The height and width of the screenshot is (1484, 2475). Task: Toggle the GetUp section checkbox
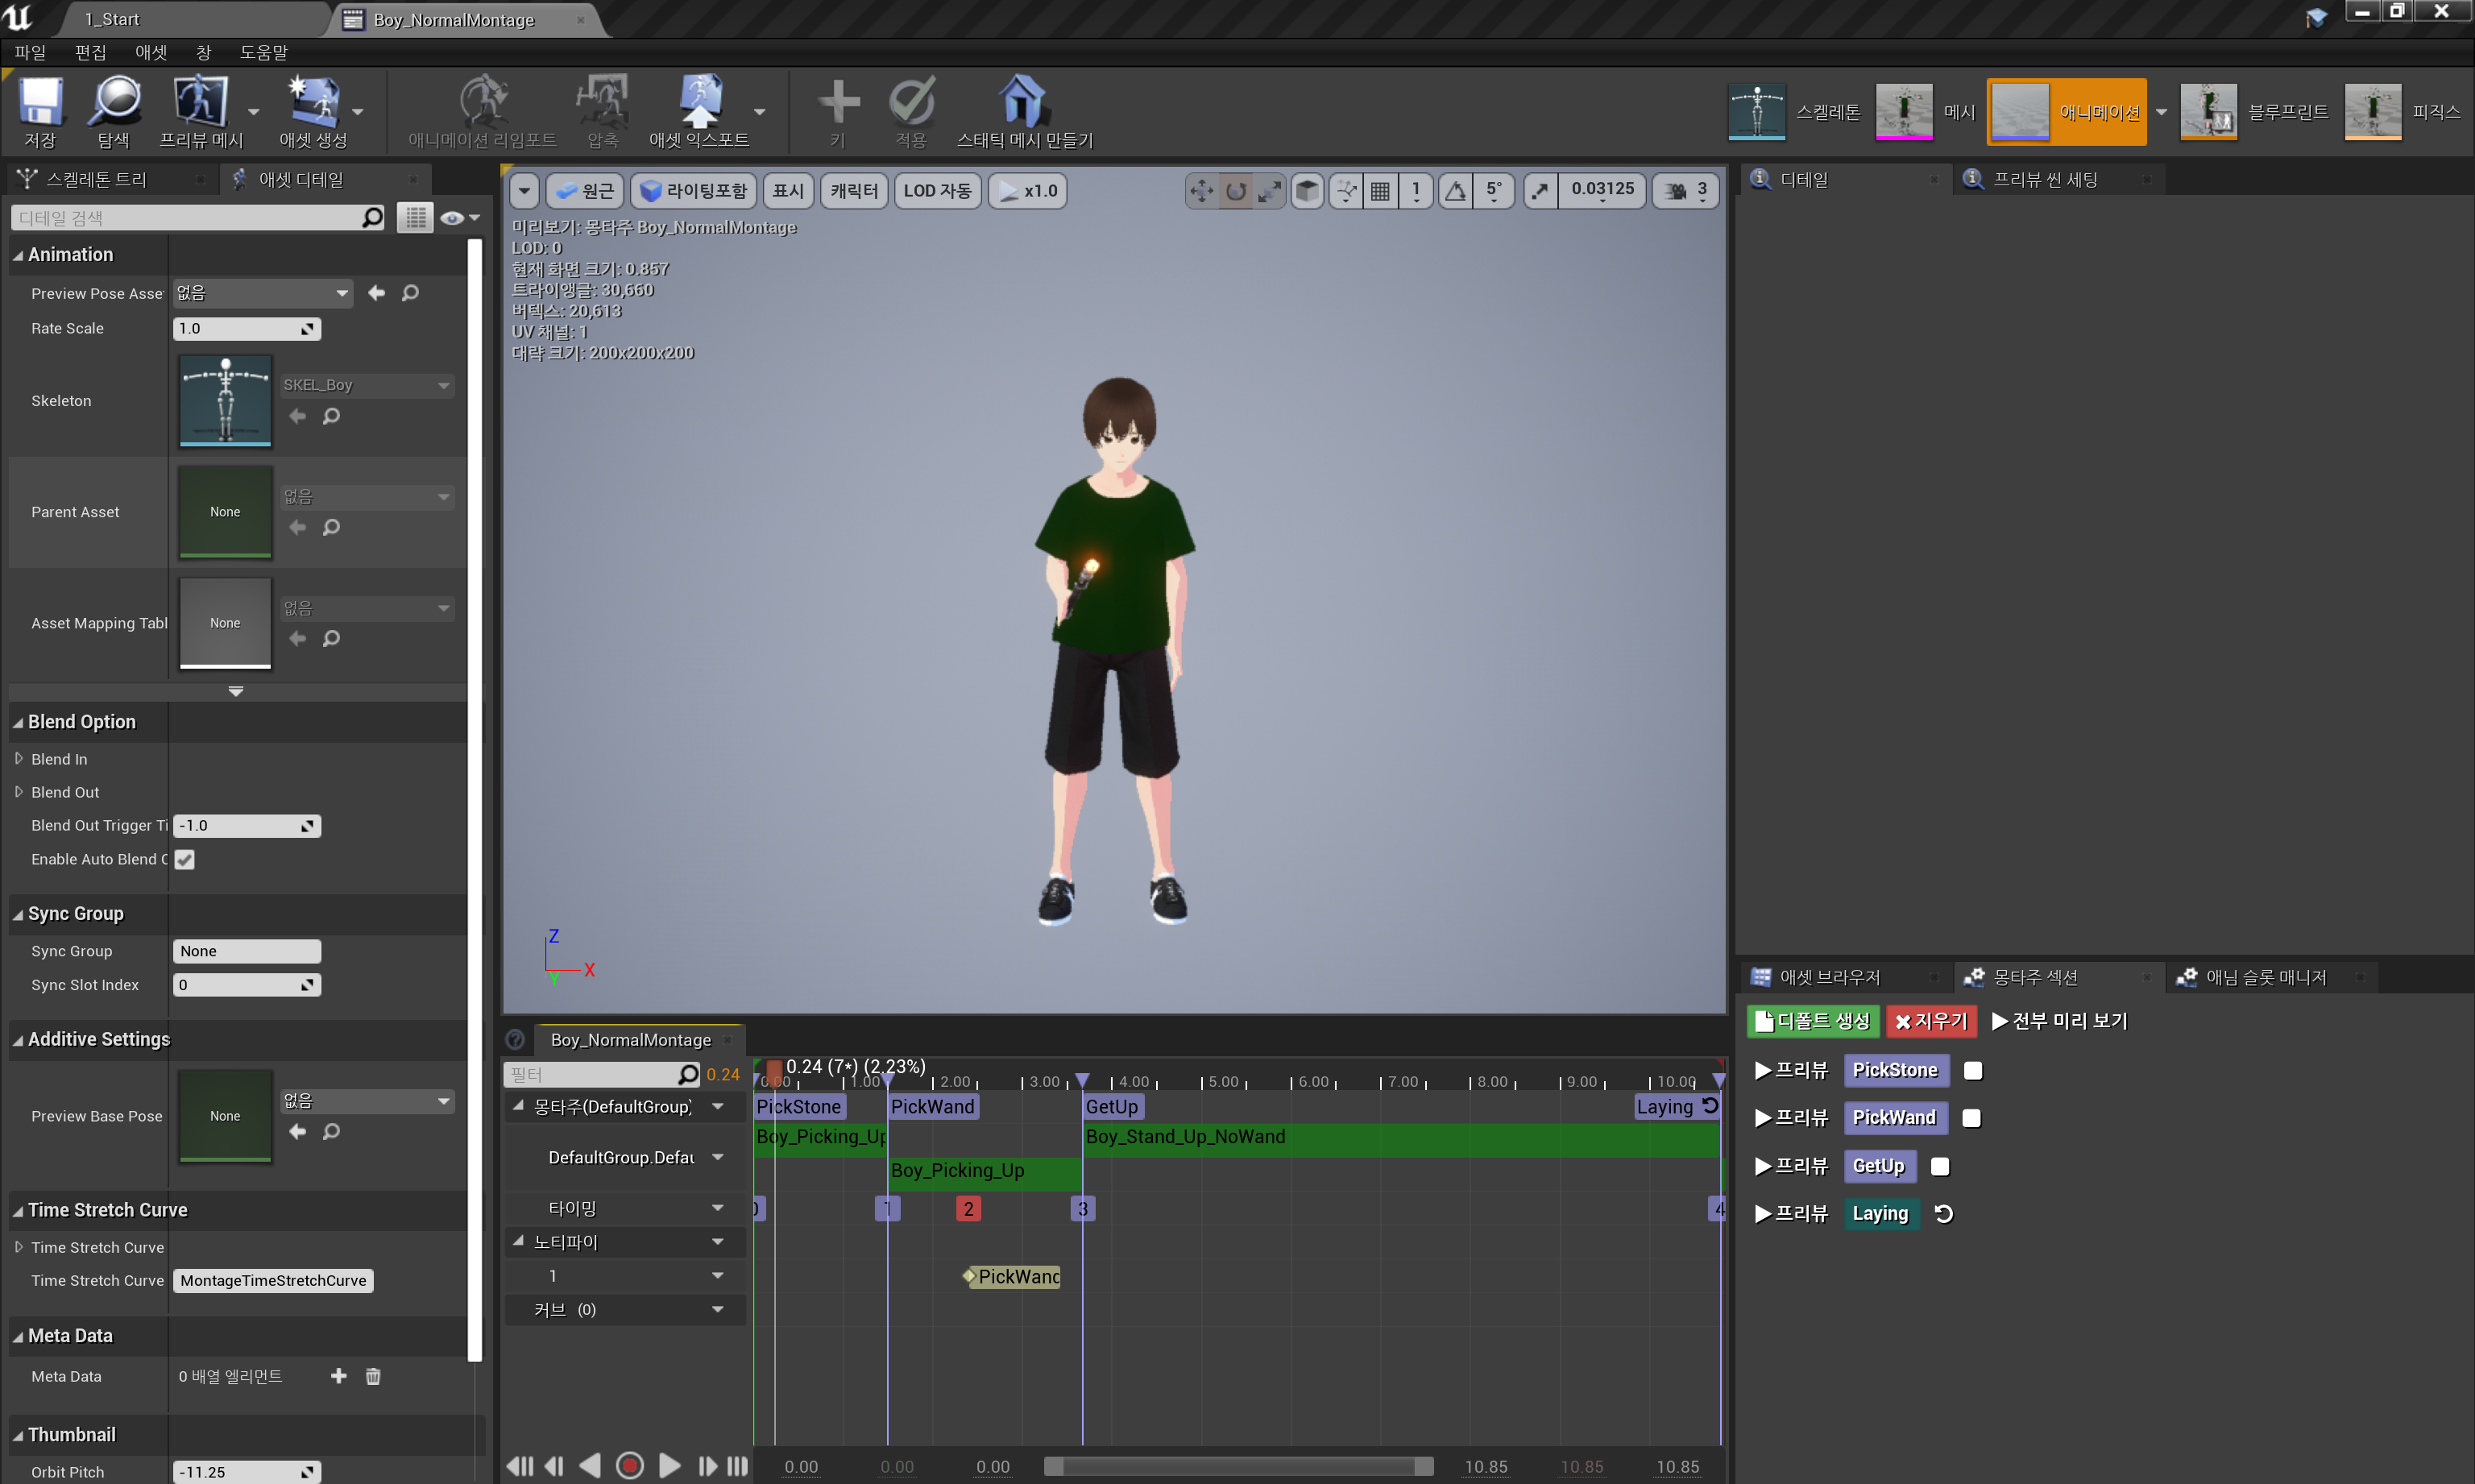[x=1939, y=1166]
